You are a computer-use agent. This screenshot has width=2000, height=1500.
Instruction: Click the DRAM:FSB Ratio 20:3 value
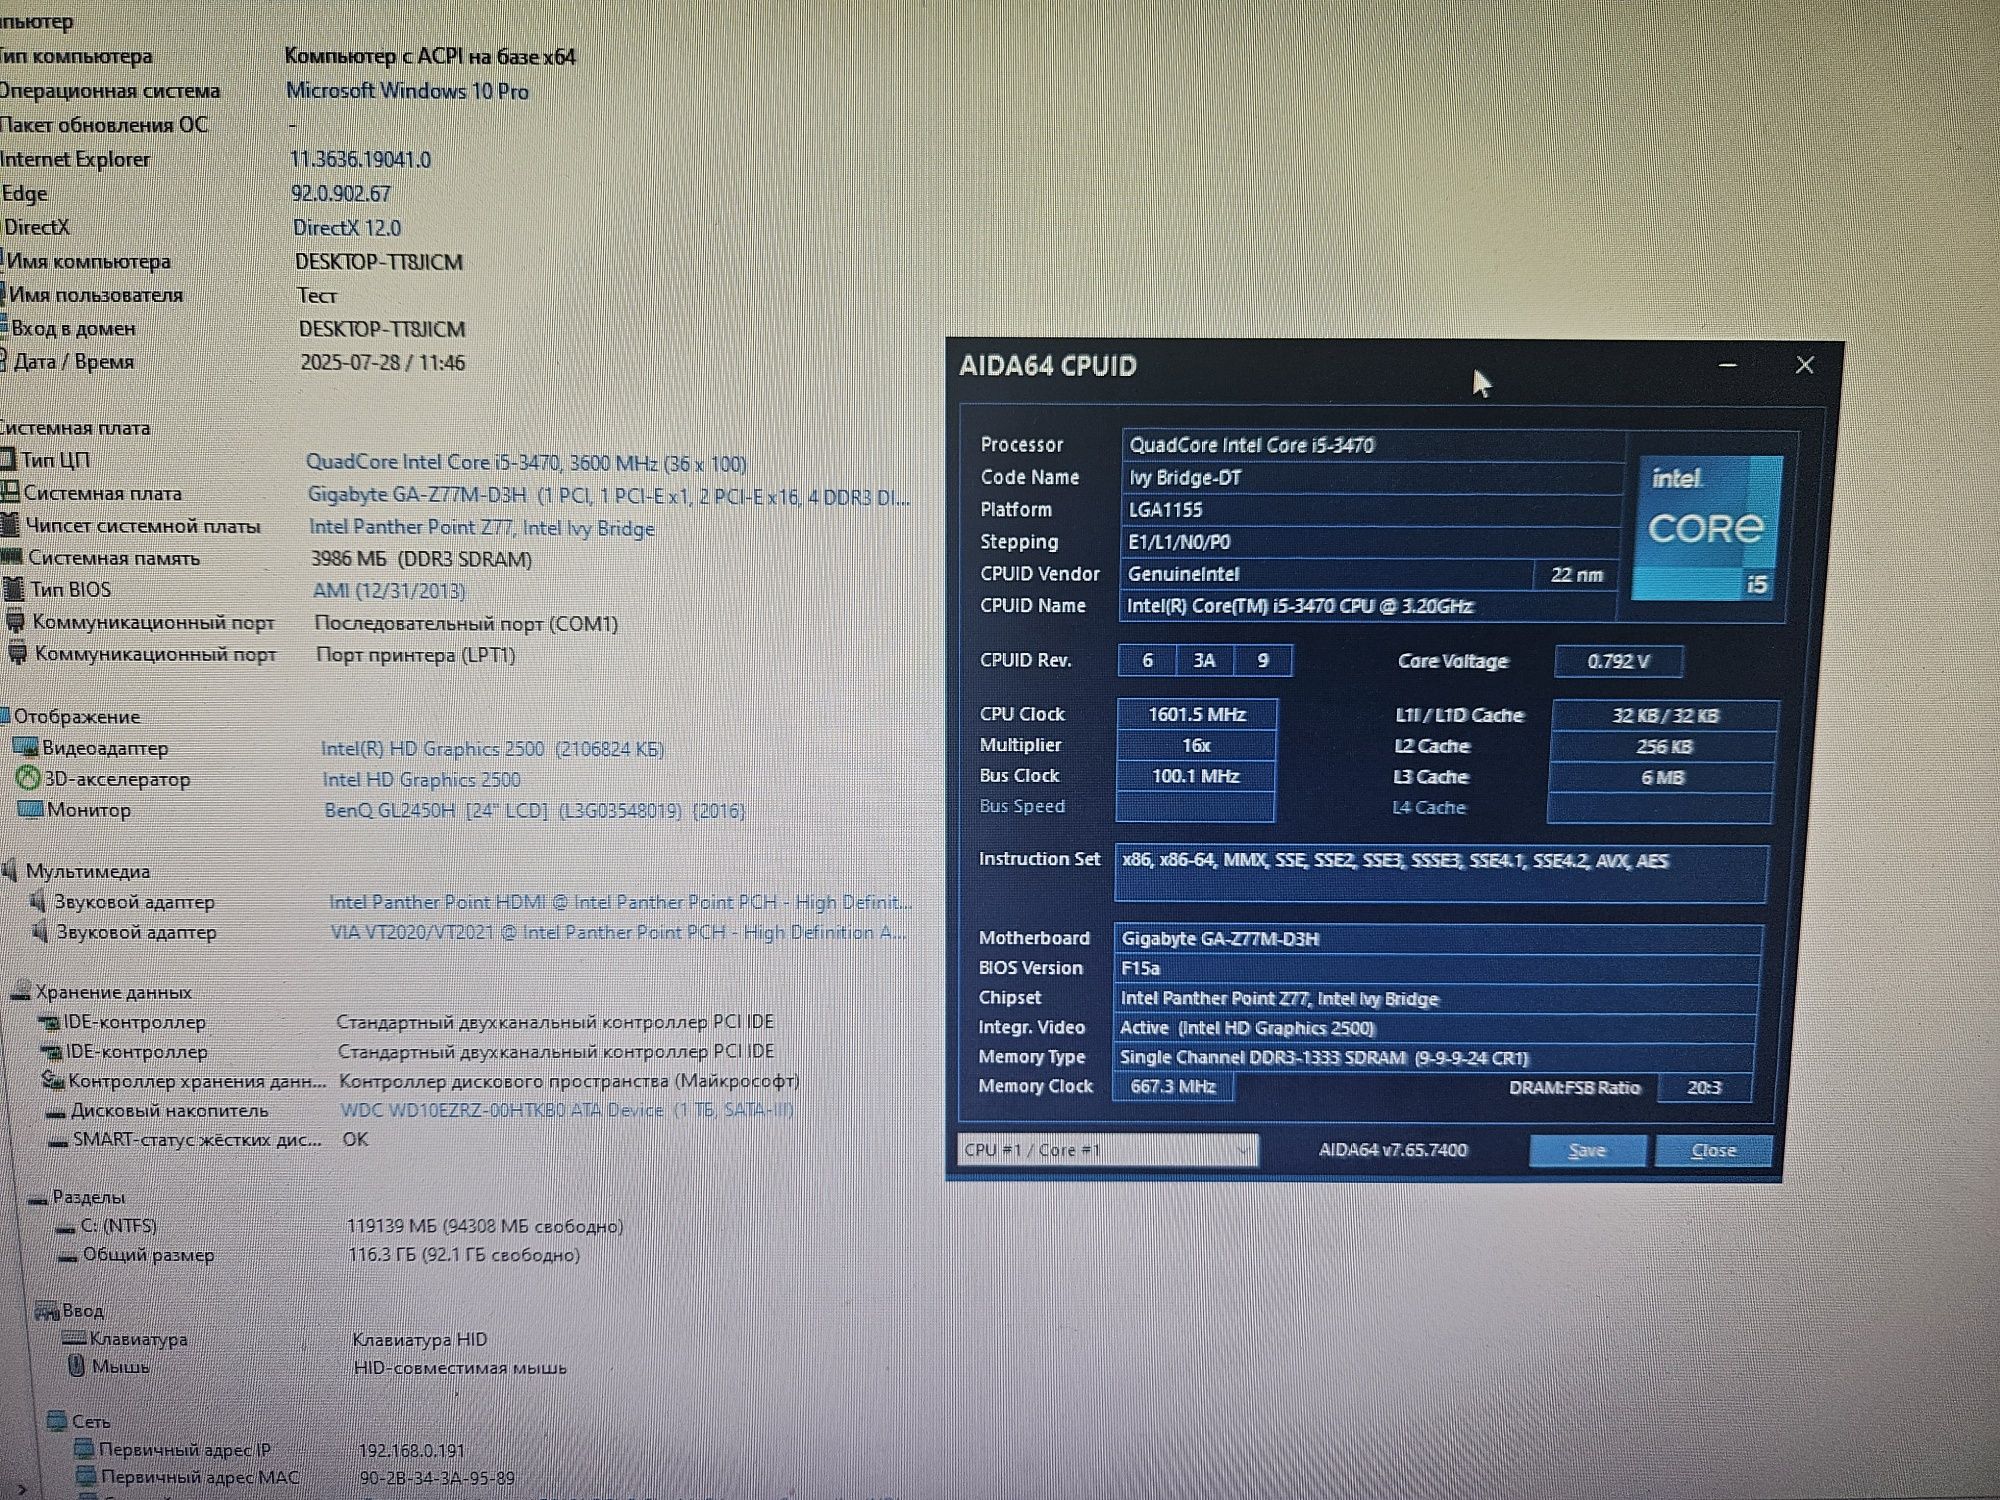click(x=1704, y=1087)
